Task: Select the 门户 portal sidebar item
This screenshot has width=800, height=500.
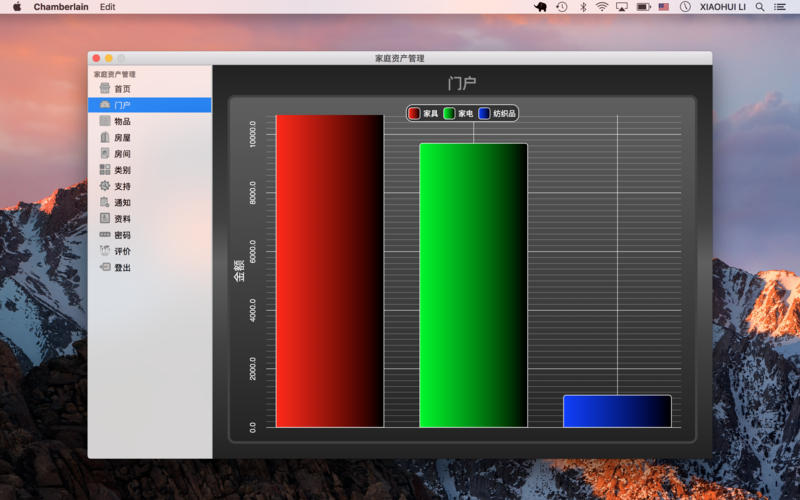Action: pyautogui.click(x=149, y=105)
